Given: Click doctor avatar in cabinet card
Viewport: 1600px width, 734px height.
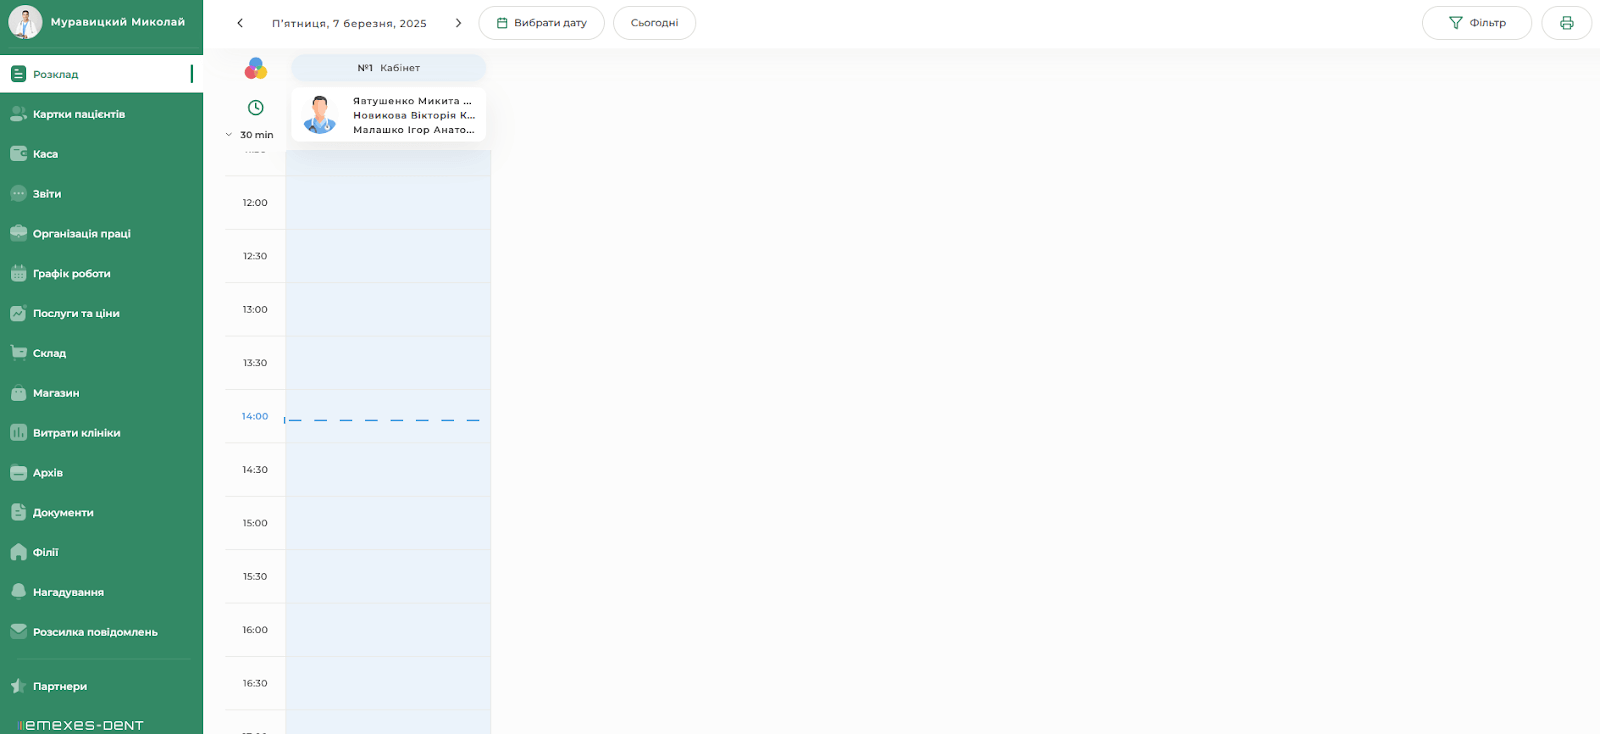Looking at the screenshot, I should point(320,115).
